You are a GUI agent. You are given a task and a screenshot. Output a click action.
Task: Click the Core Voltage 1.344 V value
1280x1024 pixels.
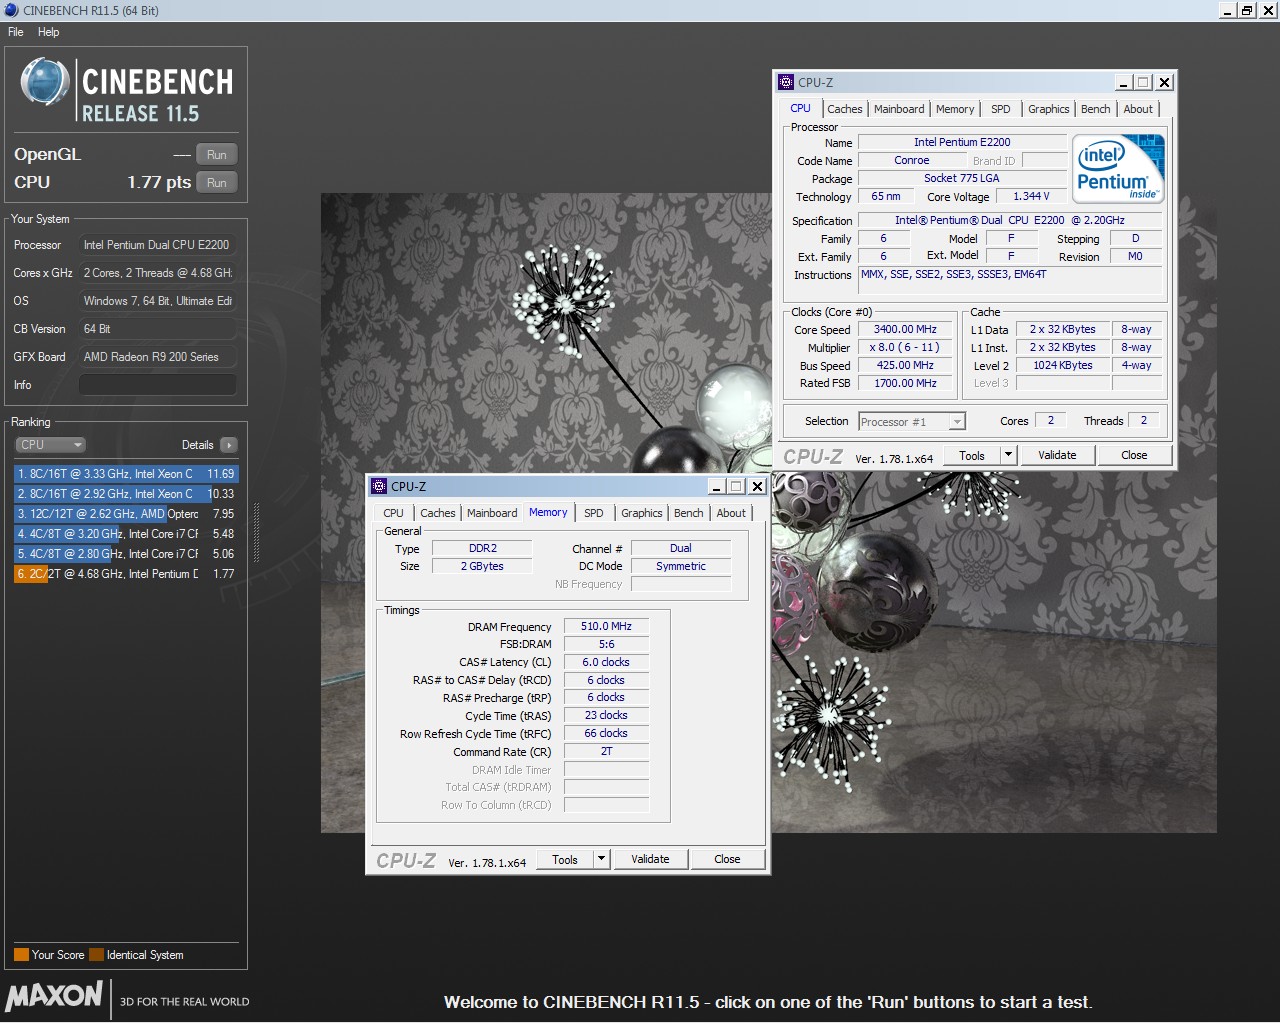pyautogui.click(x=1031, y=197)
